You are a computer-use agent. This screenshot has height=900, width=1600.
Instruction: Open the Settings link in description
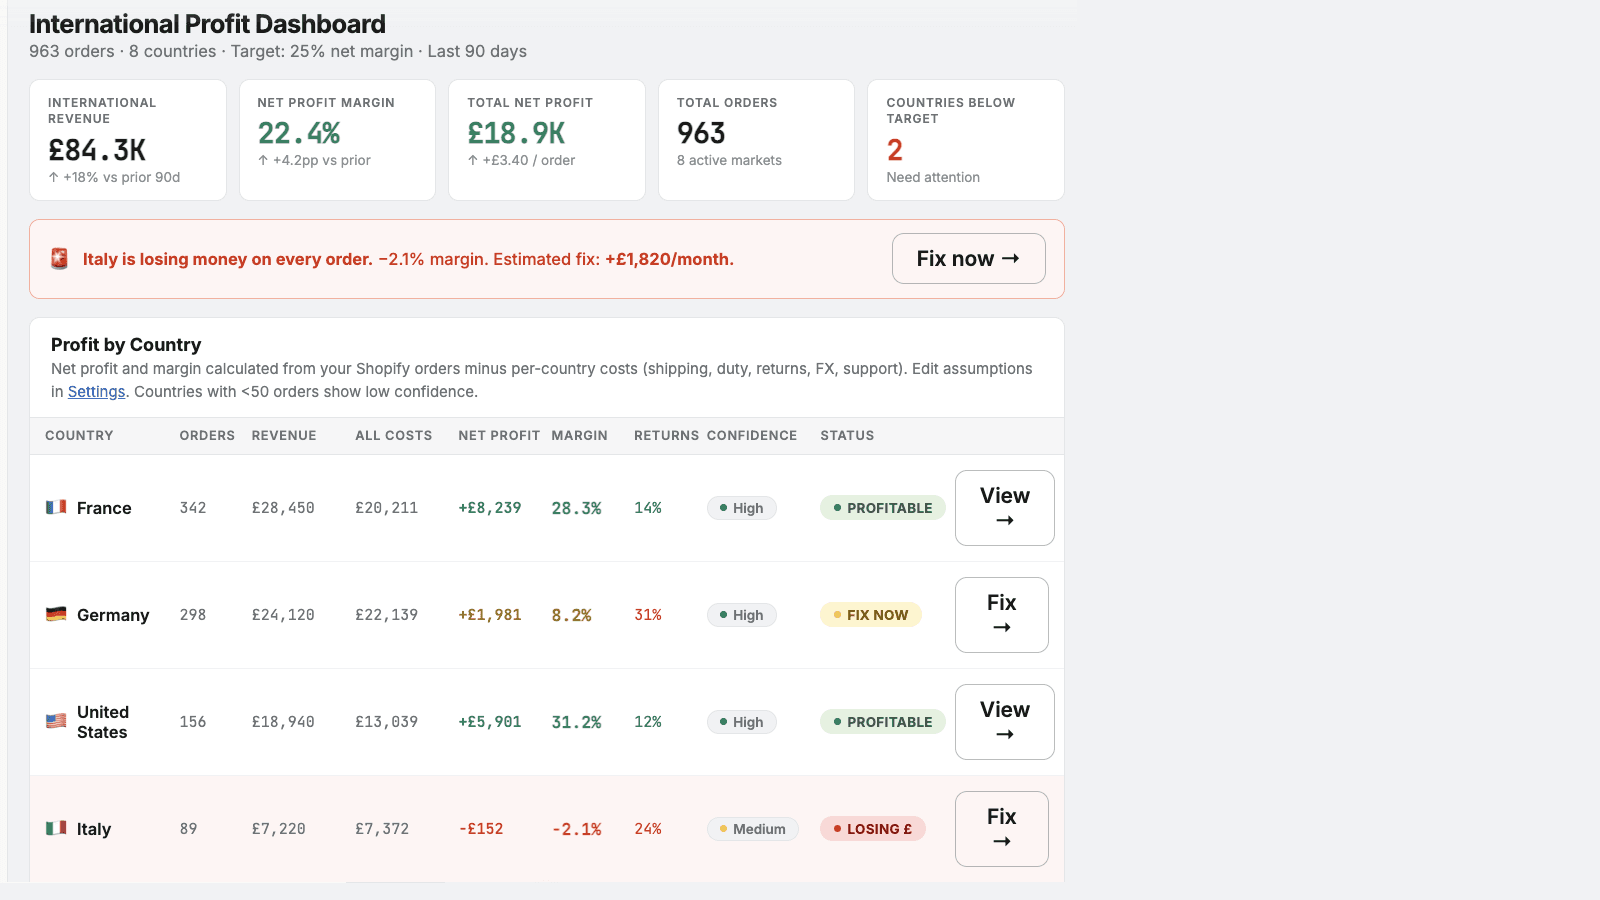click(96, 392)
